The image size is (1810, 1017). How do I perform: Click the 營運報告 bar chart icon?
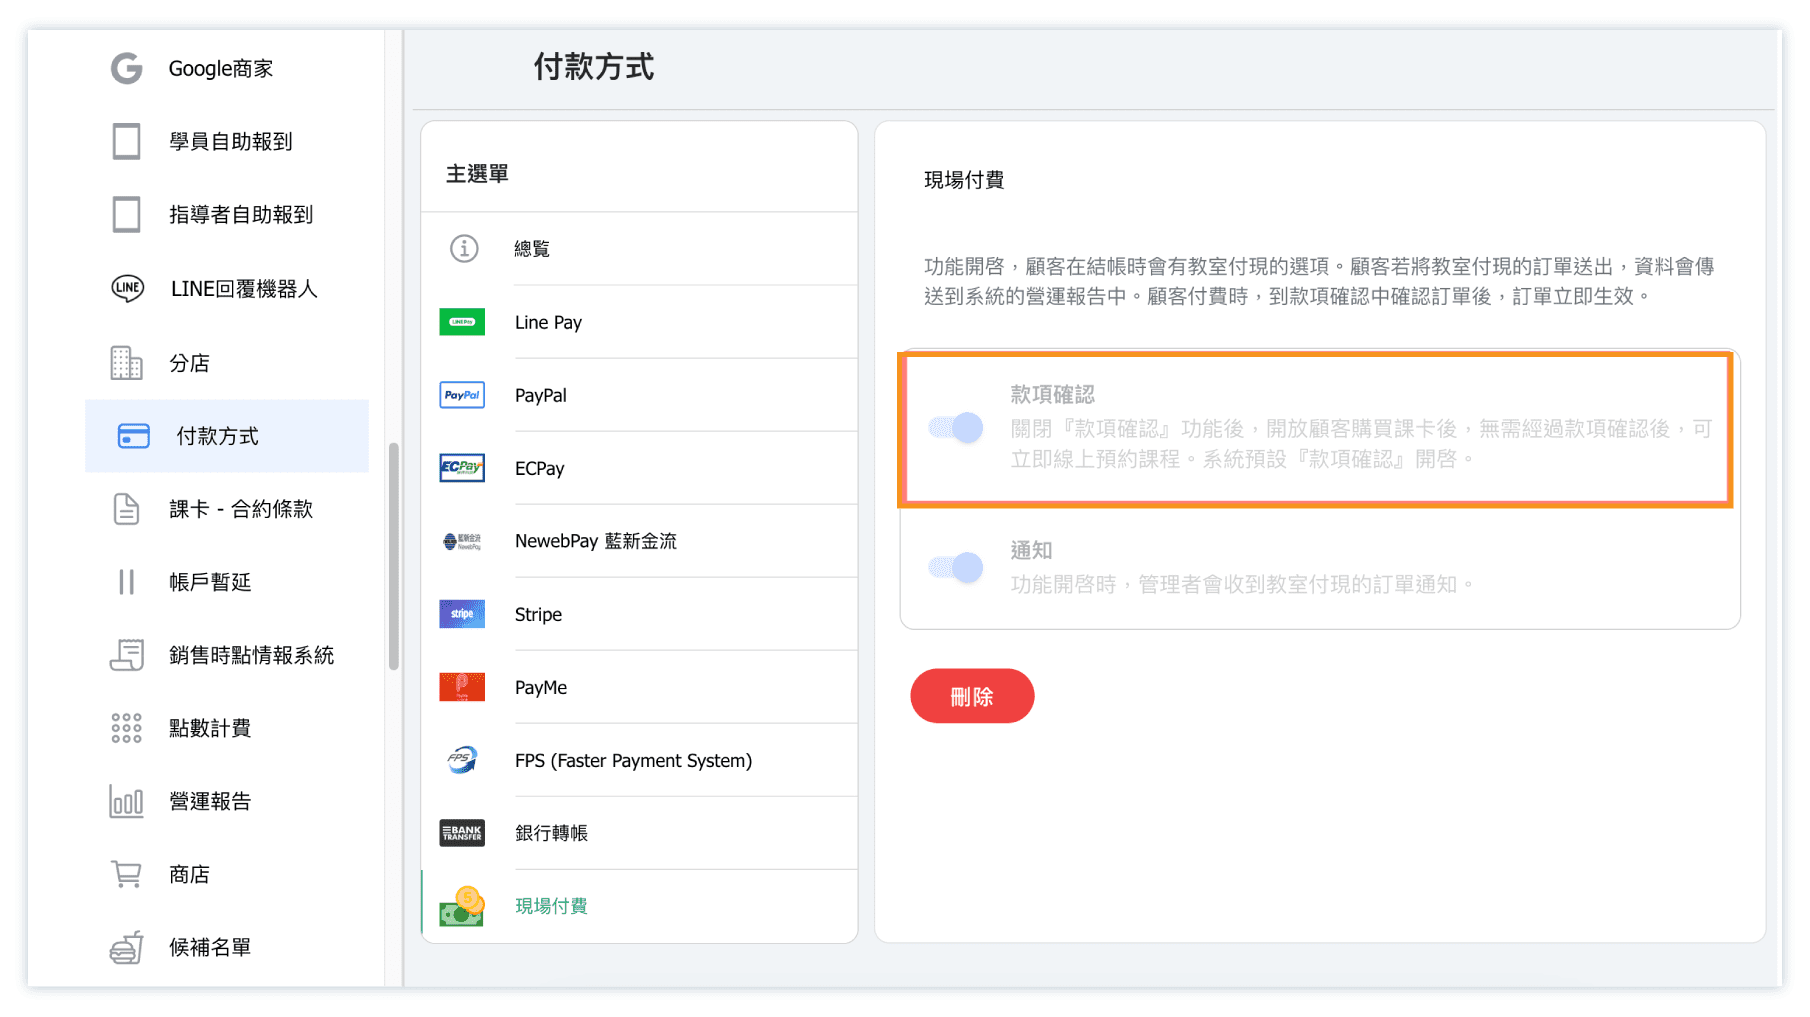[127, 801]
